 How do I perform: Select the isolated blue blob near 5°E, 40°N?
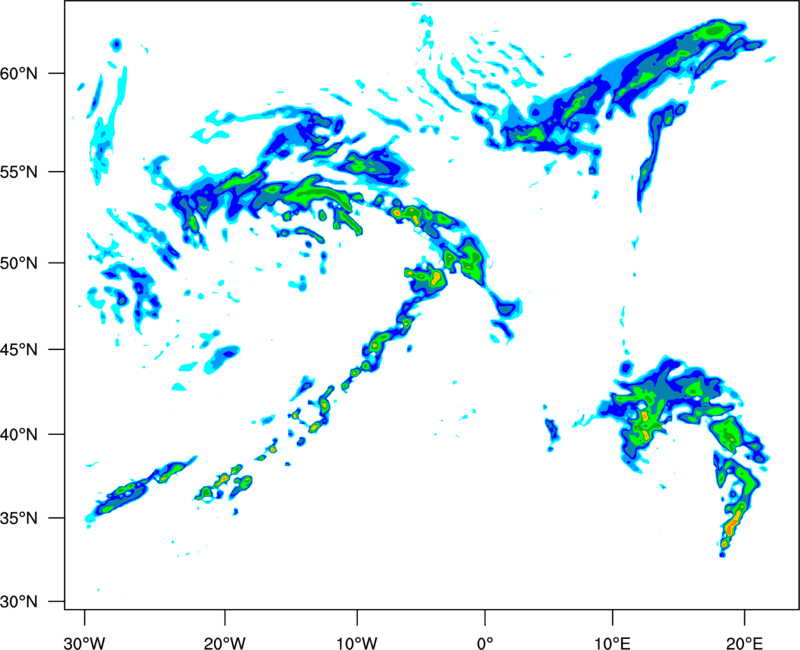click(551, 430)
